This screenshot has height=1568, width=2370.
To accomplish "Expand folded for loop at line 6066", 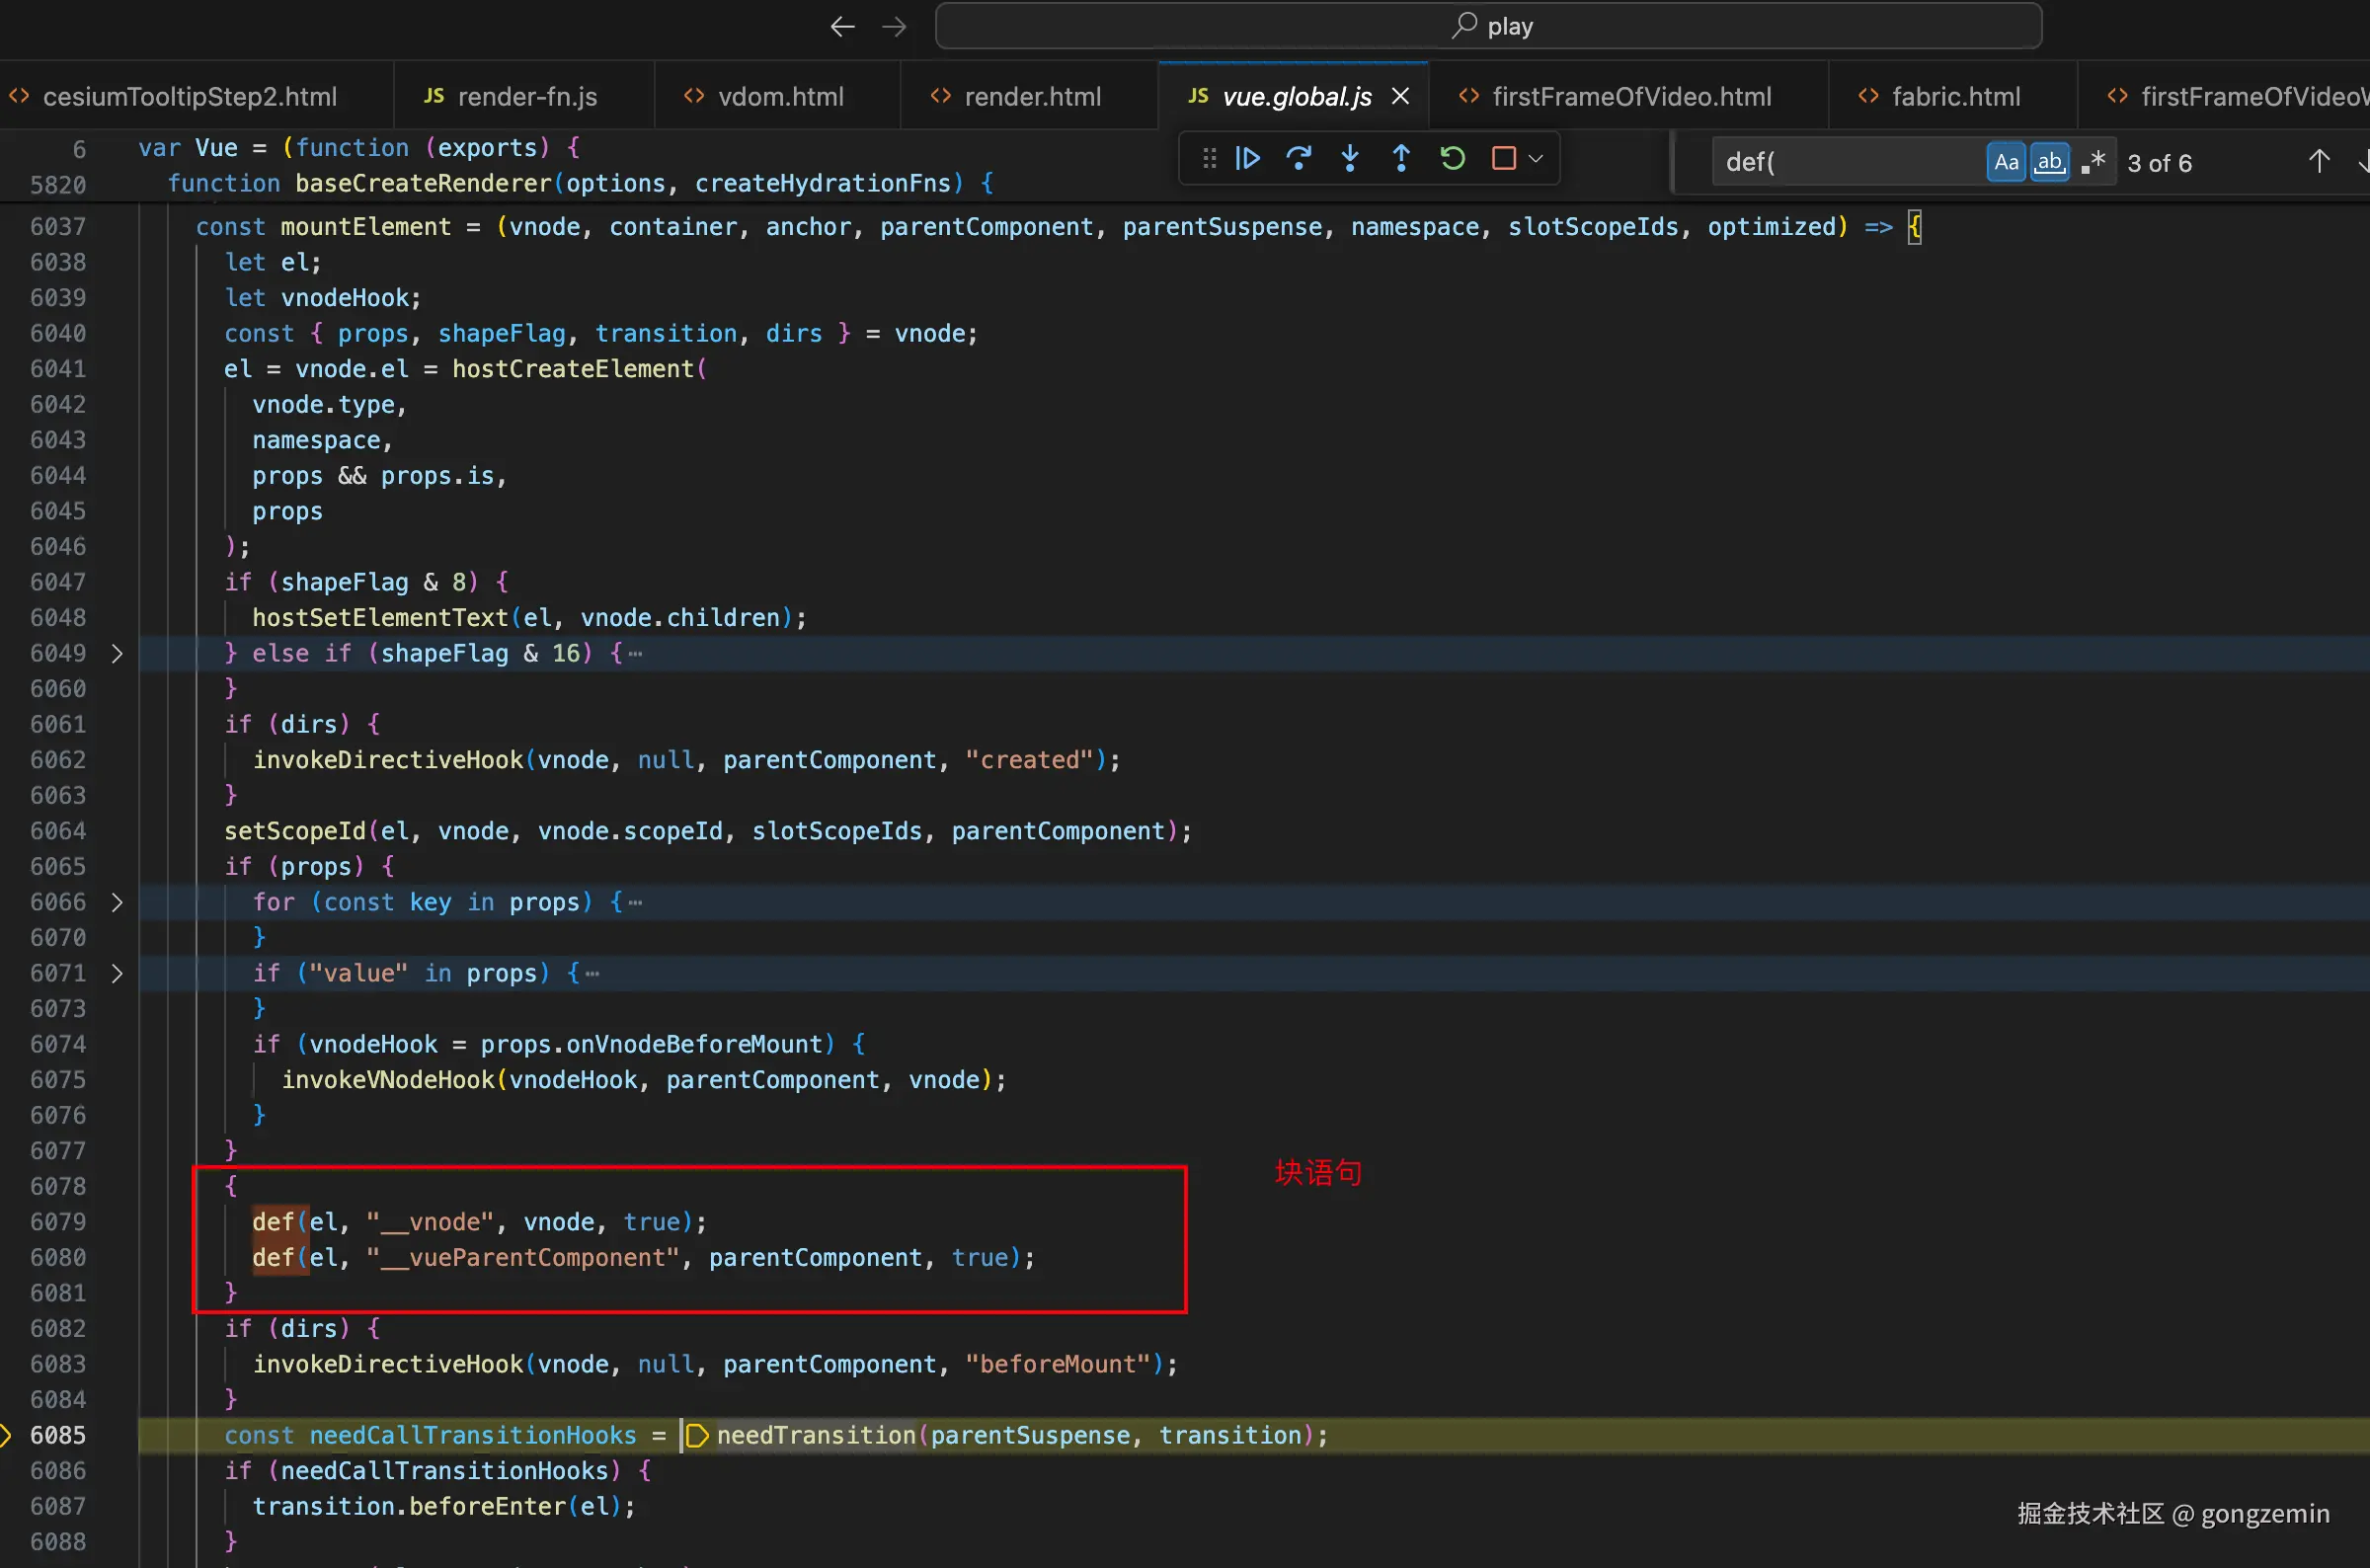I will [117, 902].
